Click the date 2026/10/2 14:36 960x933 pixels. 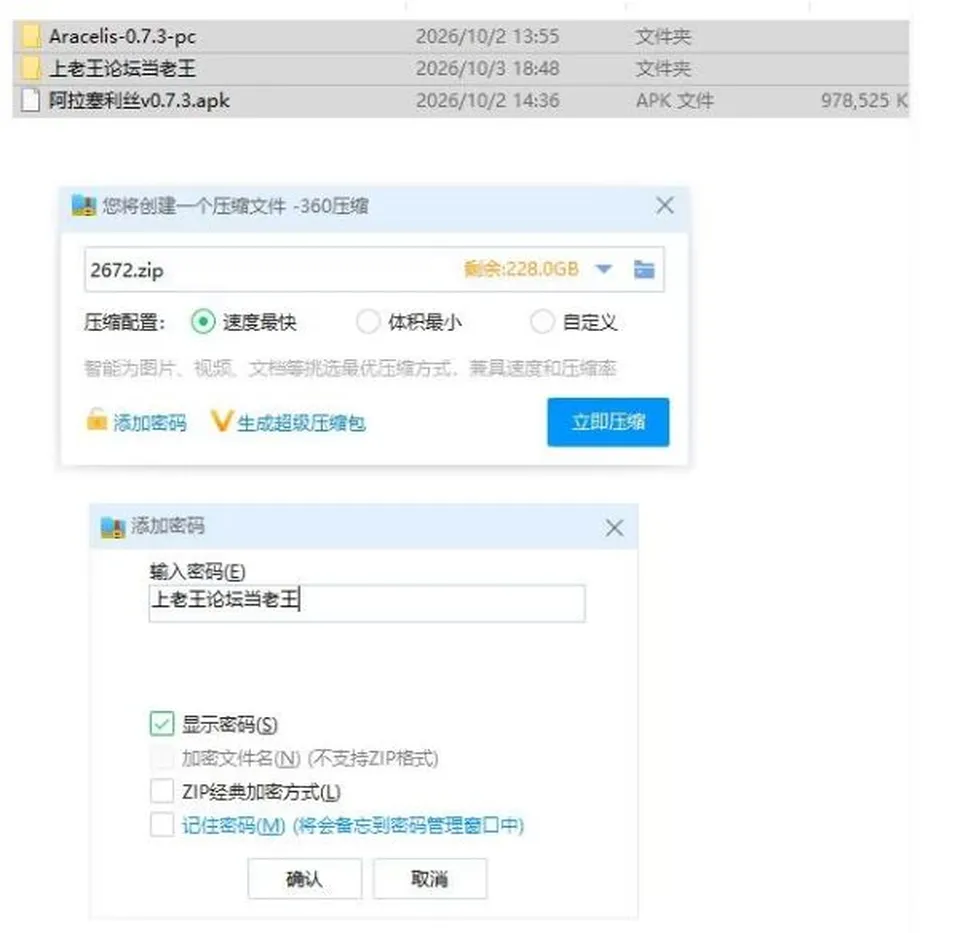tap(487, 100)
